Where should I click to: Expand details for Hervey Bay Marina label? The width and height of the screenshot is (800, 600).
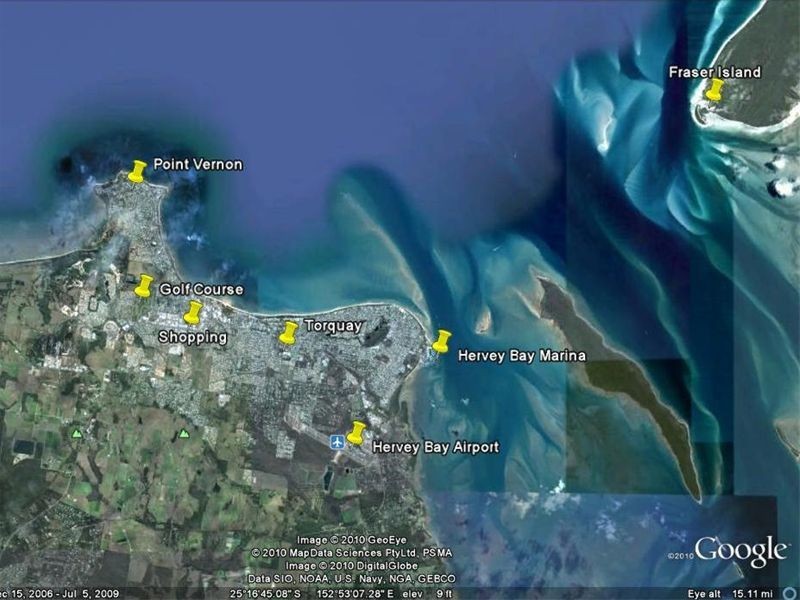click(522, 353)
